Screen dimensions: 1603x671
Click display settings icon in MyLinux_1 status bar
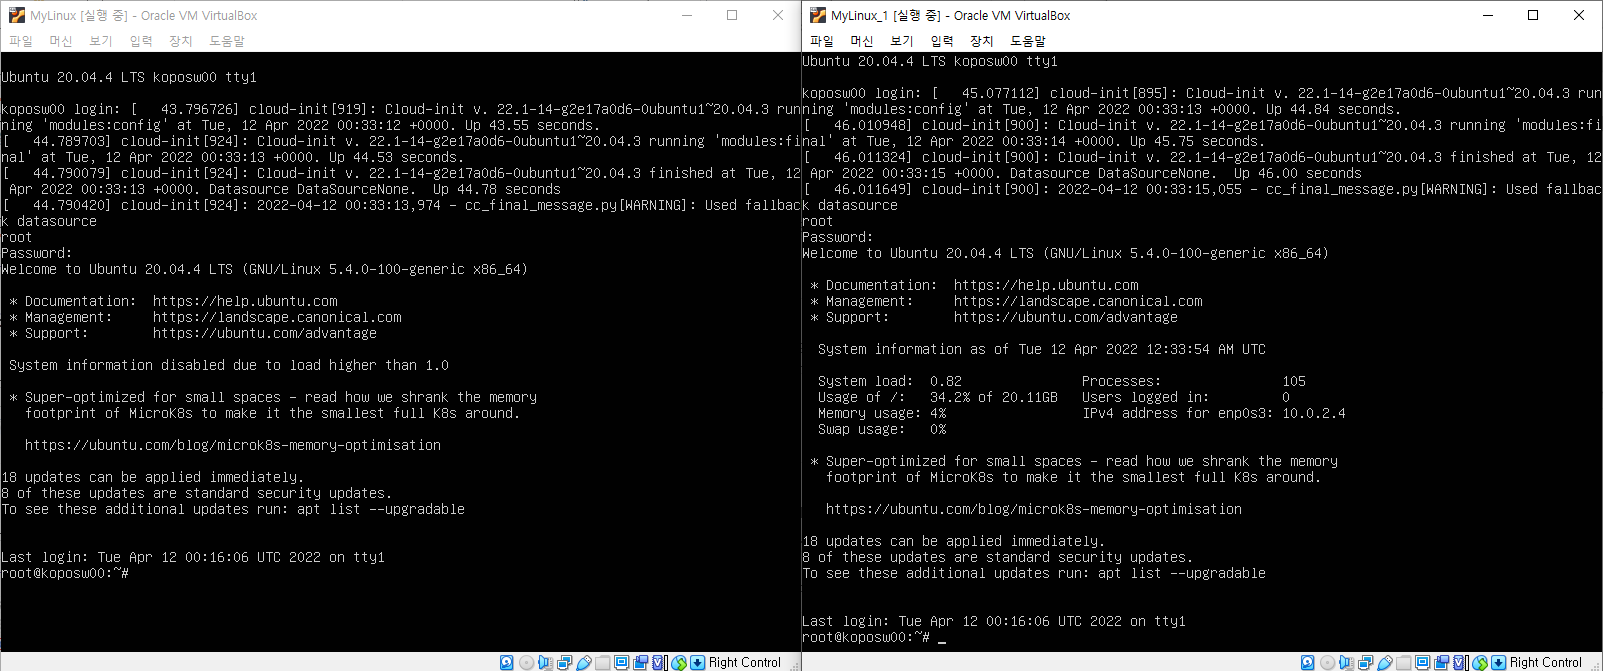click(1423, 662)
